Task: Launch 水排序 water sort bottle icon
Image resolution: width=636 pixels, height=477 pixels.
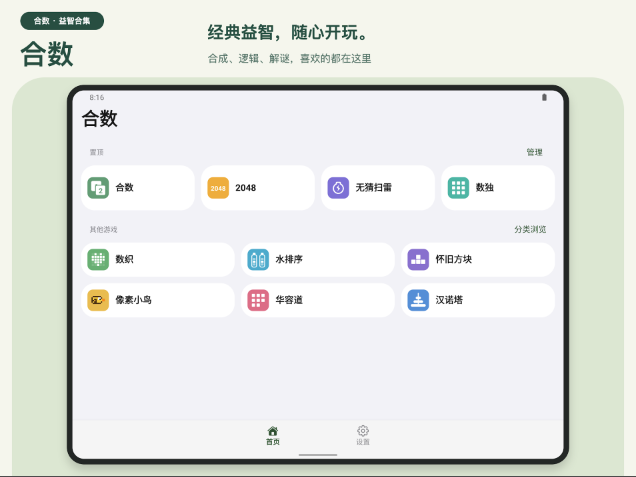Action: pyautogui.click(x=258, y=260)
